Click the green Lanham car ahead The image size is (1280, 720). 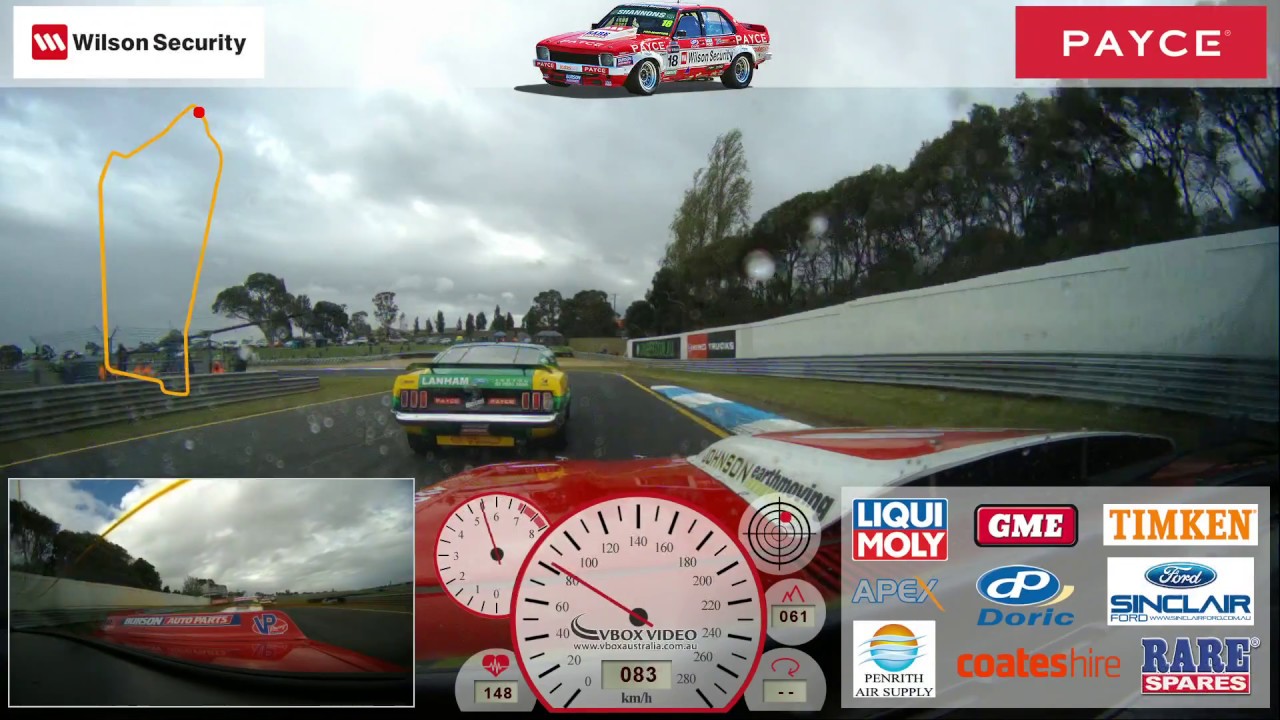coord(481,394)
